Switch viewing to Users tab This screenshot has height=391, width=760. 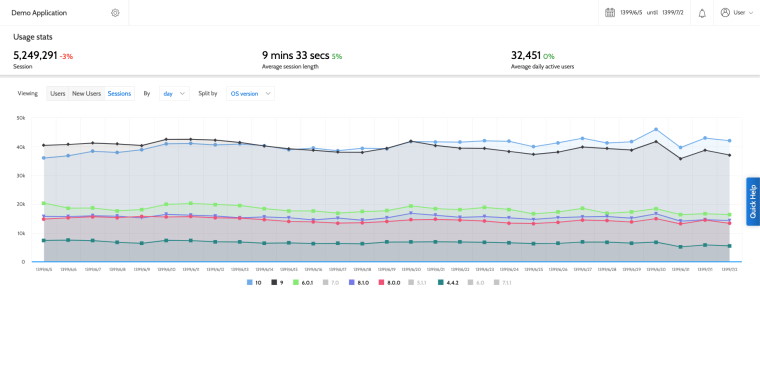pyautogui.click(x=58, y=94)
